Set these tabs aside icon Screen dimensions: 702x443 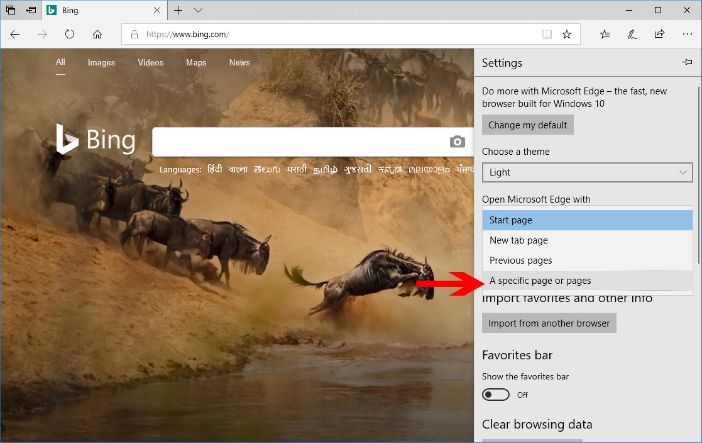[31, 10]
